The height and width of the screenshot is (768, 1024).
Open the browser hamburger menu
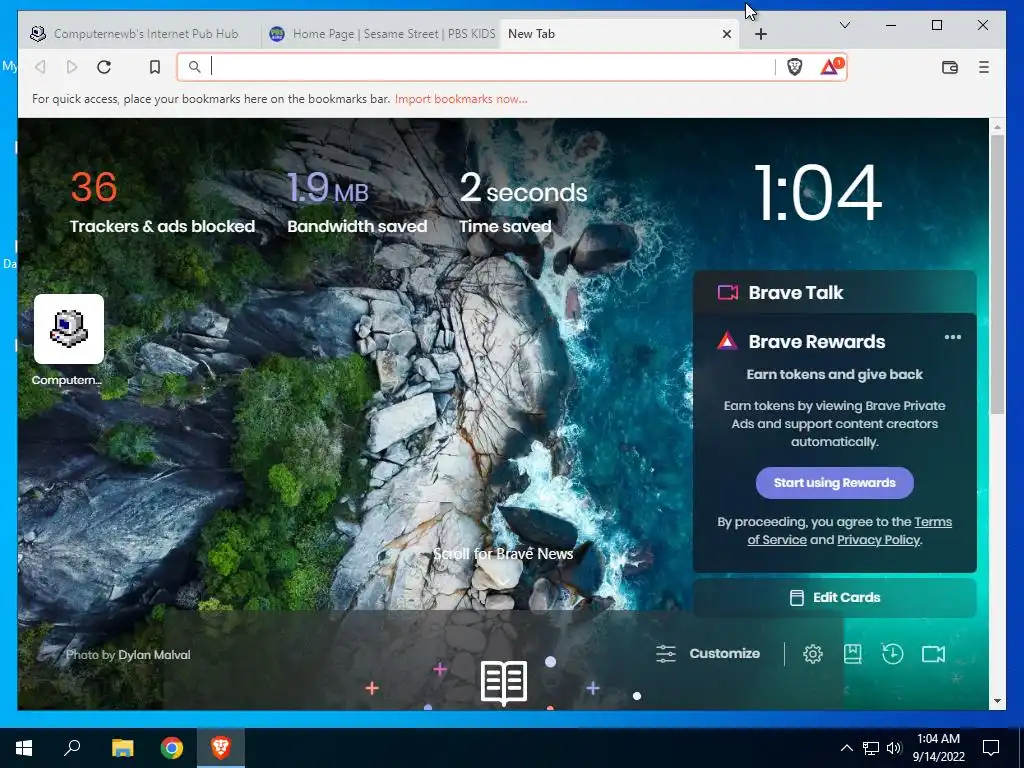coord(984,67)
